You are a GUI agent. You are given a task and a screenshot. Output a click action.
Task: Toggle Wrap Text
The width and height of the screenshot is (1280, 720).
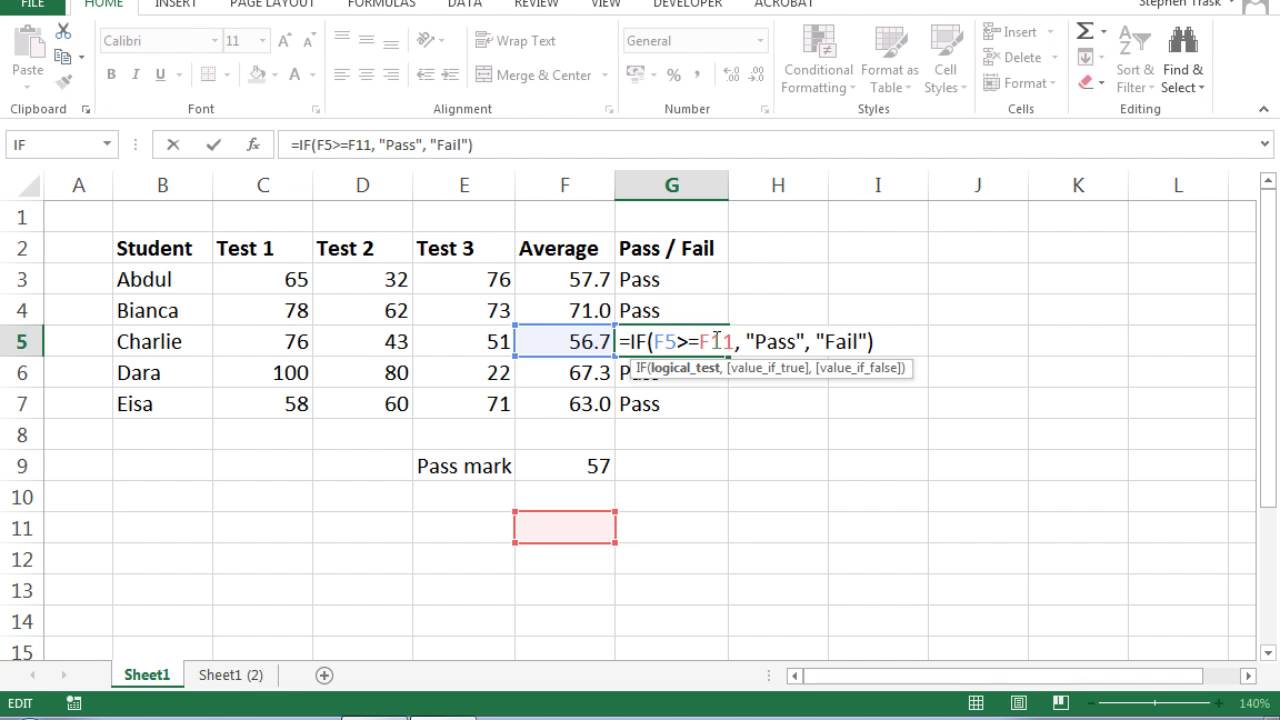(515, 41)
